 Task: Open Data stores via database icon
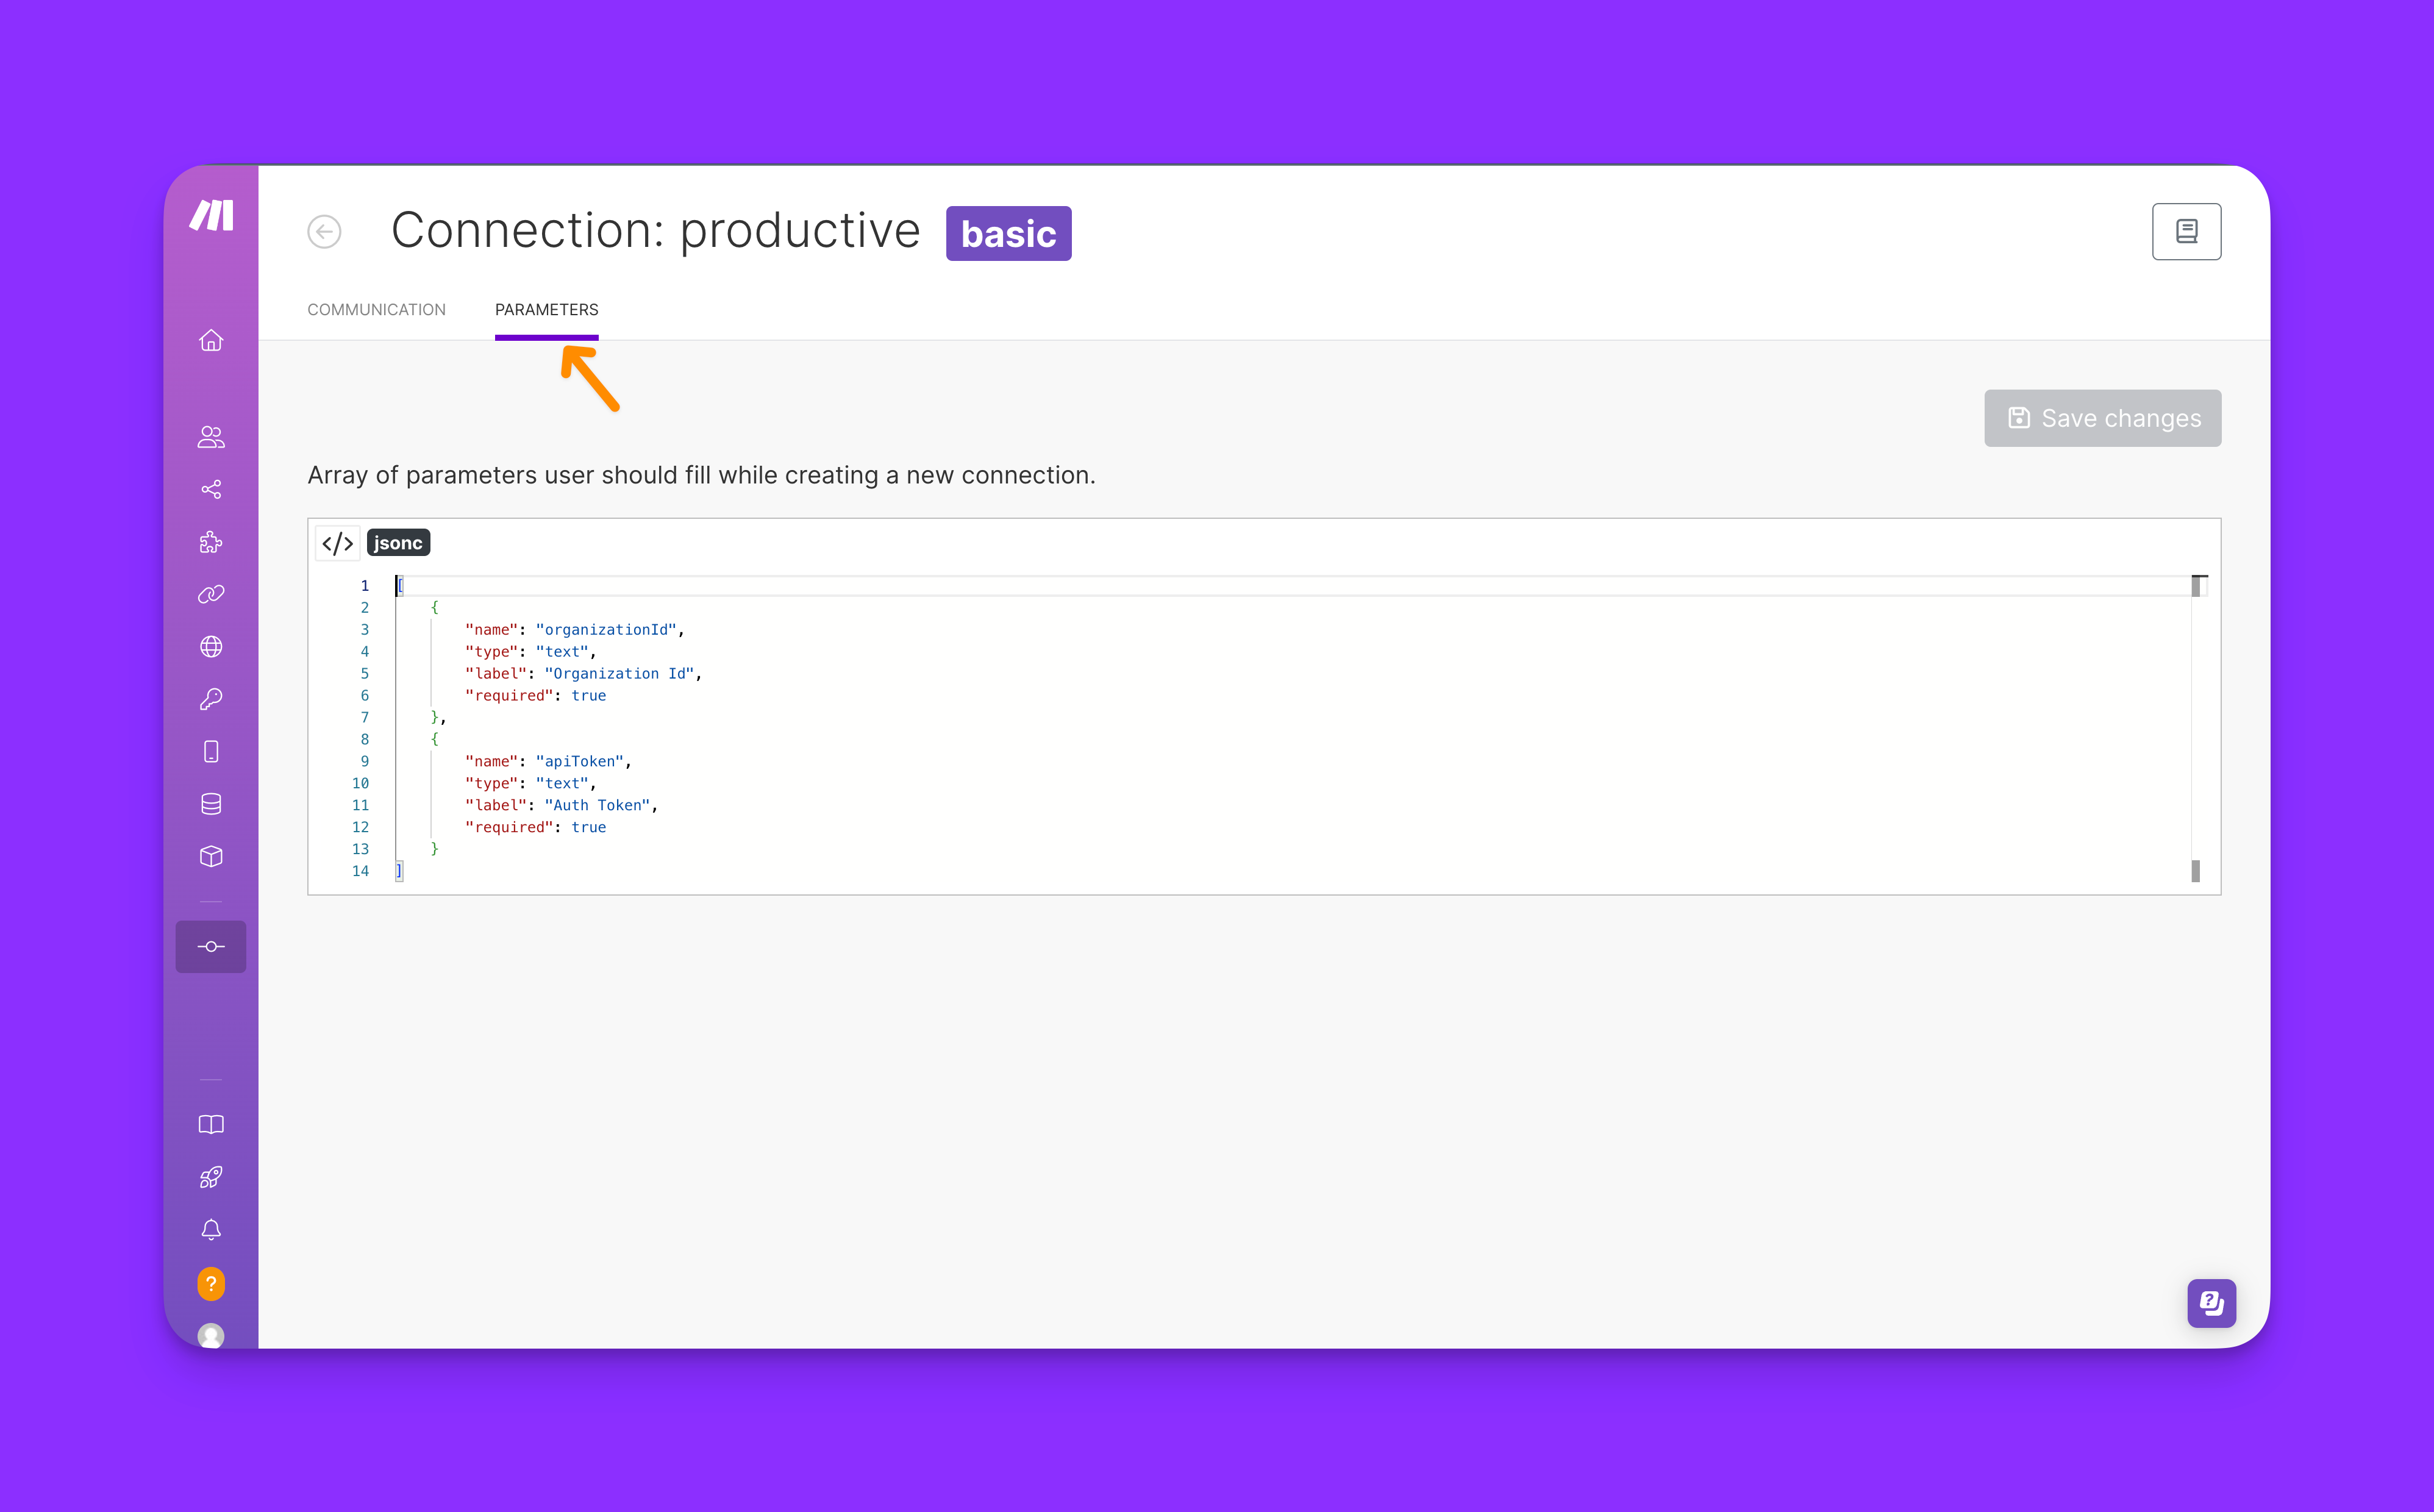click(211, 804)
